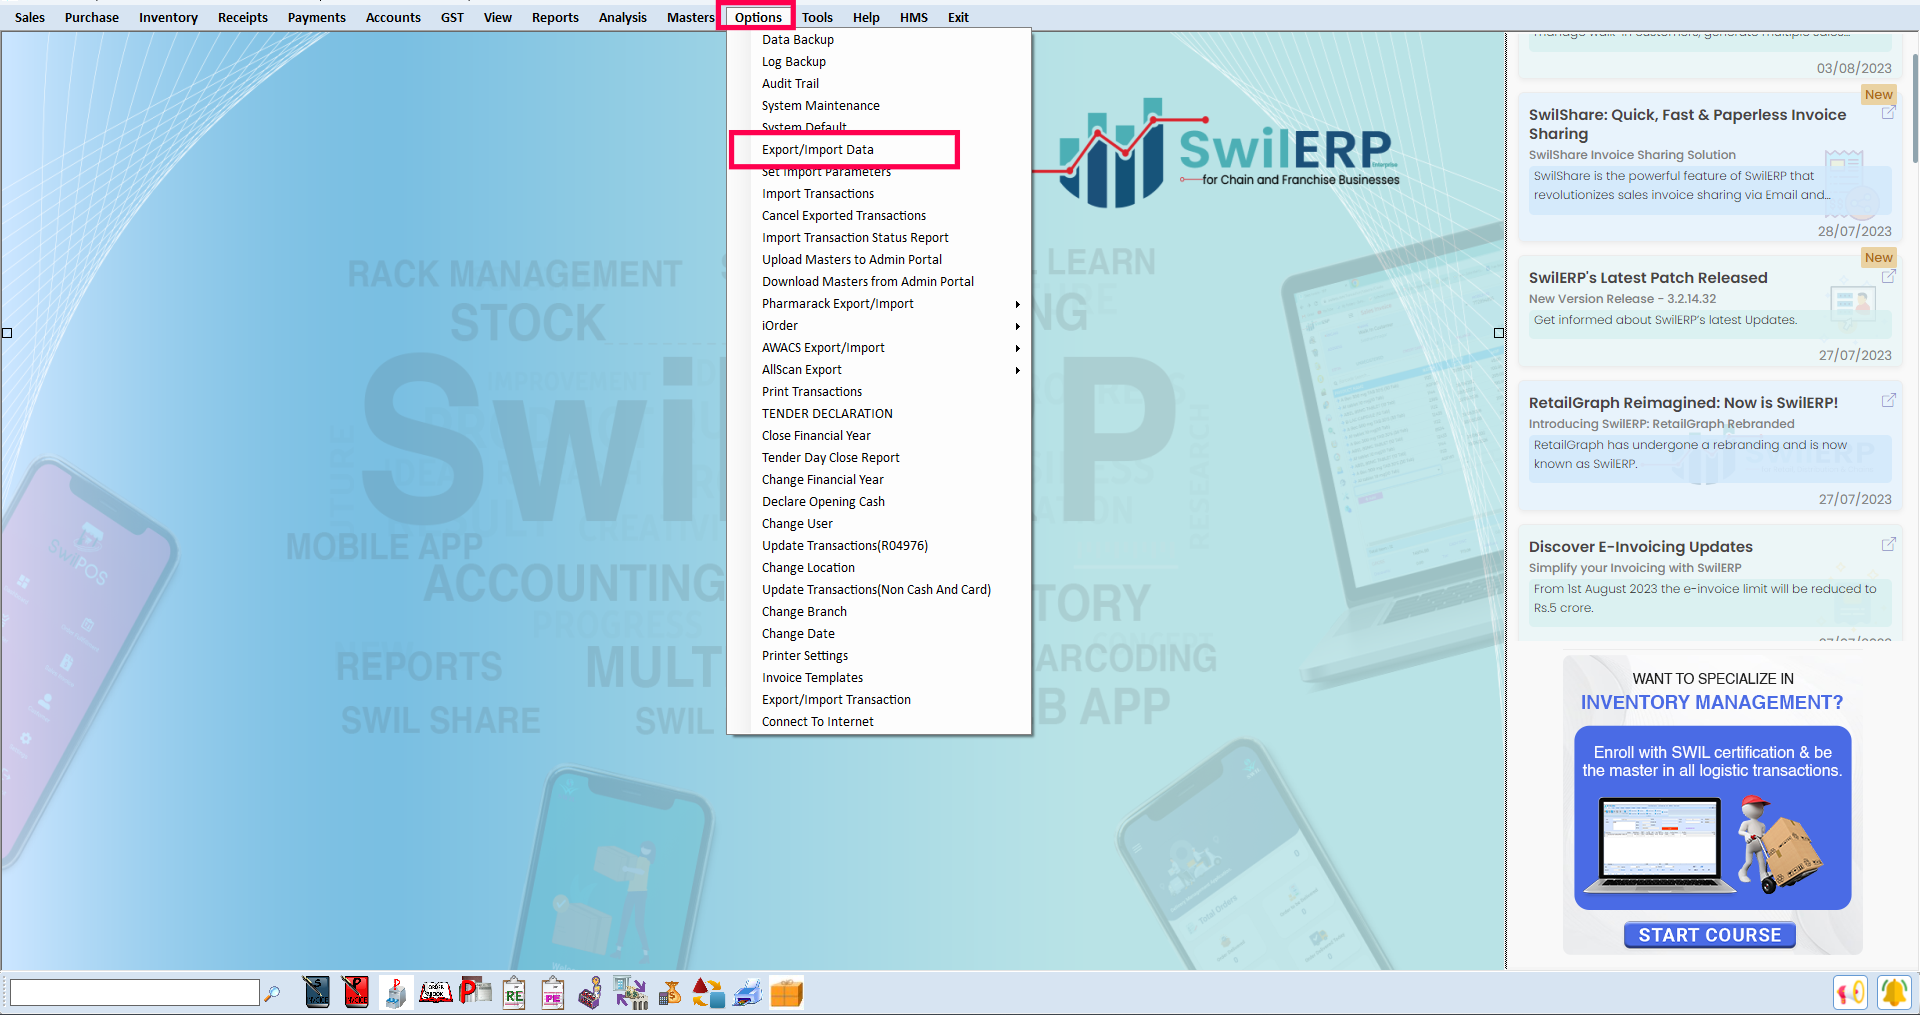Viewport: 1920px width, 1015px height.
Task: Click the search magnifier icon in bottom toolbar
Action: [x=272, y=993]
